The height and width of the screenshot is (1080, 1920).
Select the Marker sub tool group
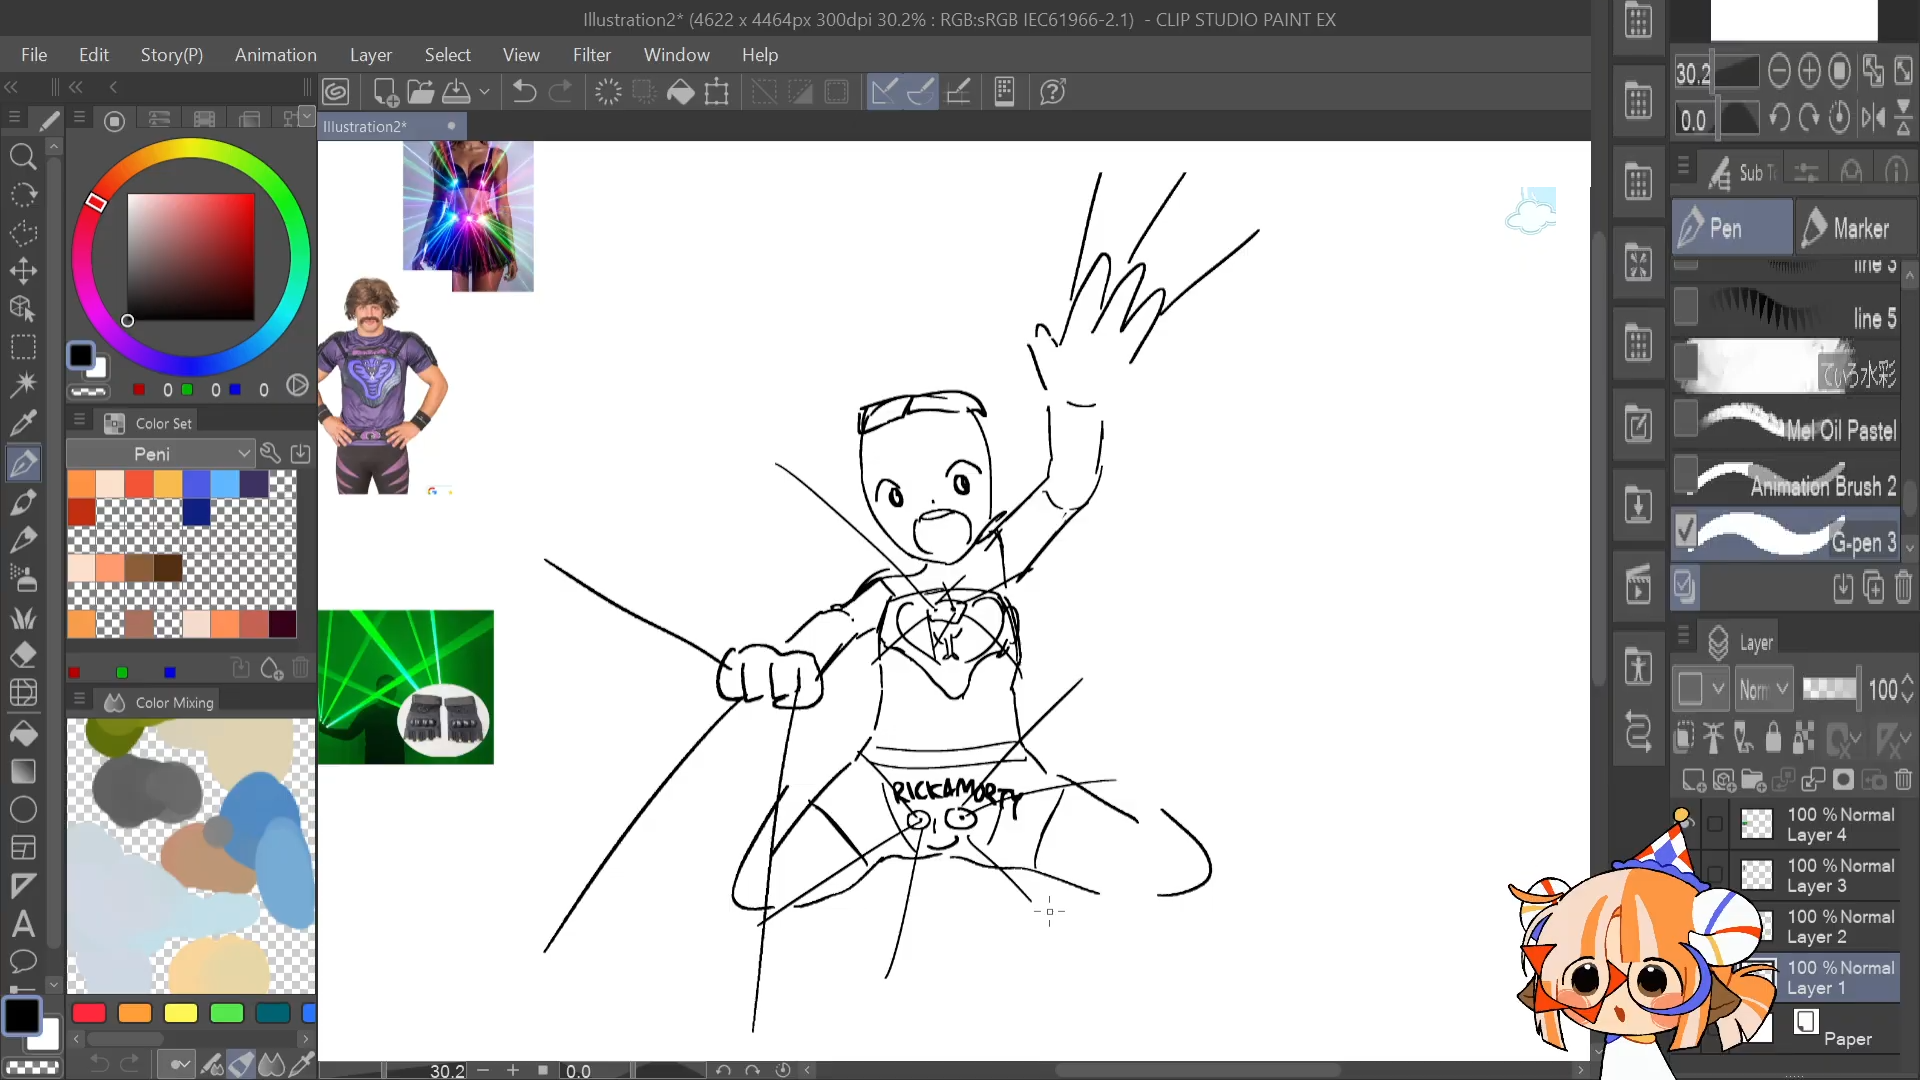[x=1856, y=228]
